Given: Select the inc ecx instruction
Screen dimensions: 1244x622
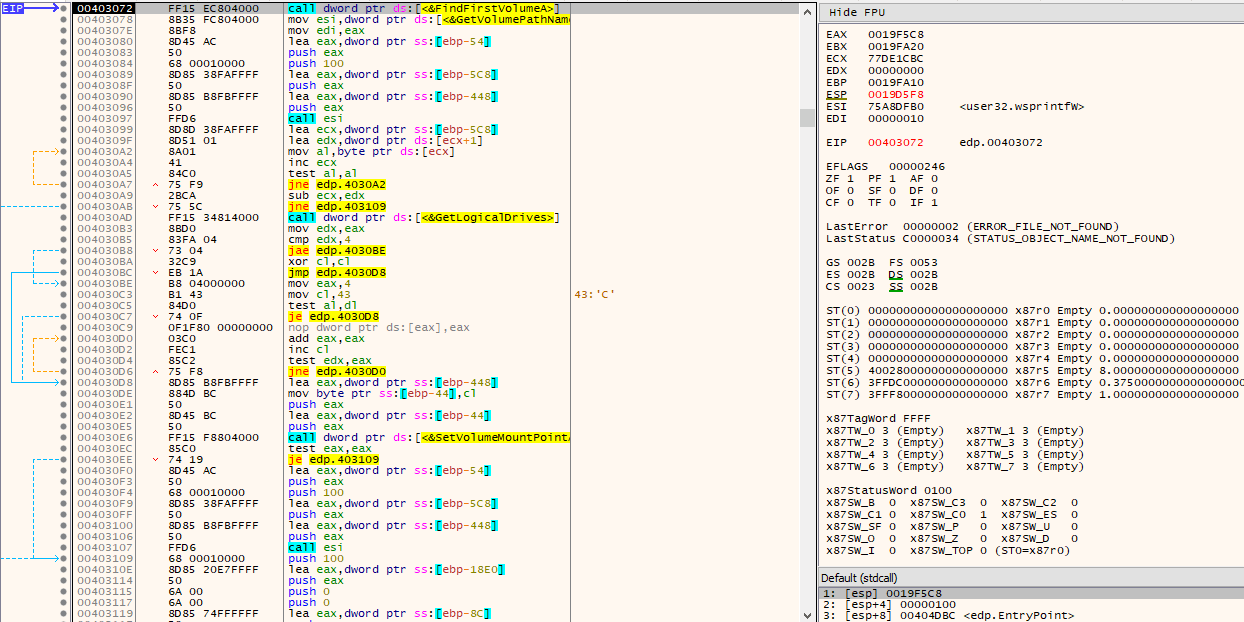Looking at the screenshot, I should [x=310, y=162].
